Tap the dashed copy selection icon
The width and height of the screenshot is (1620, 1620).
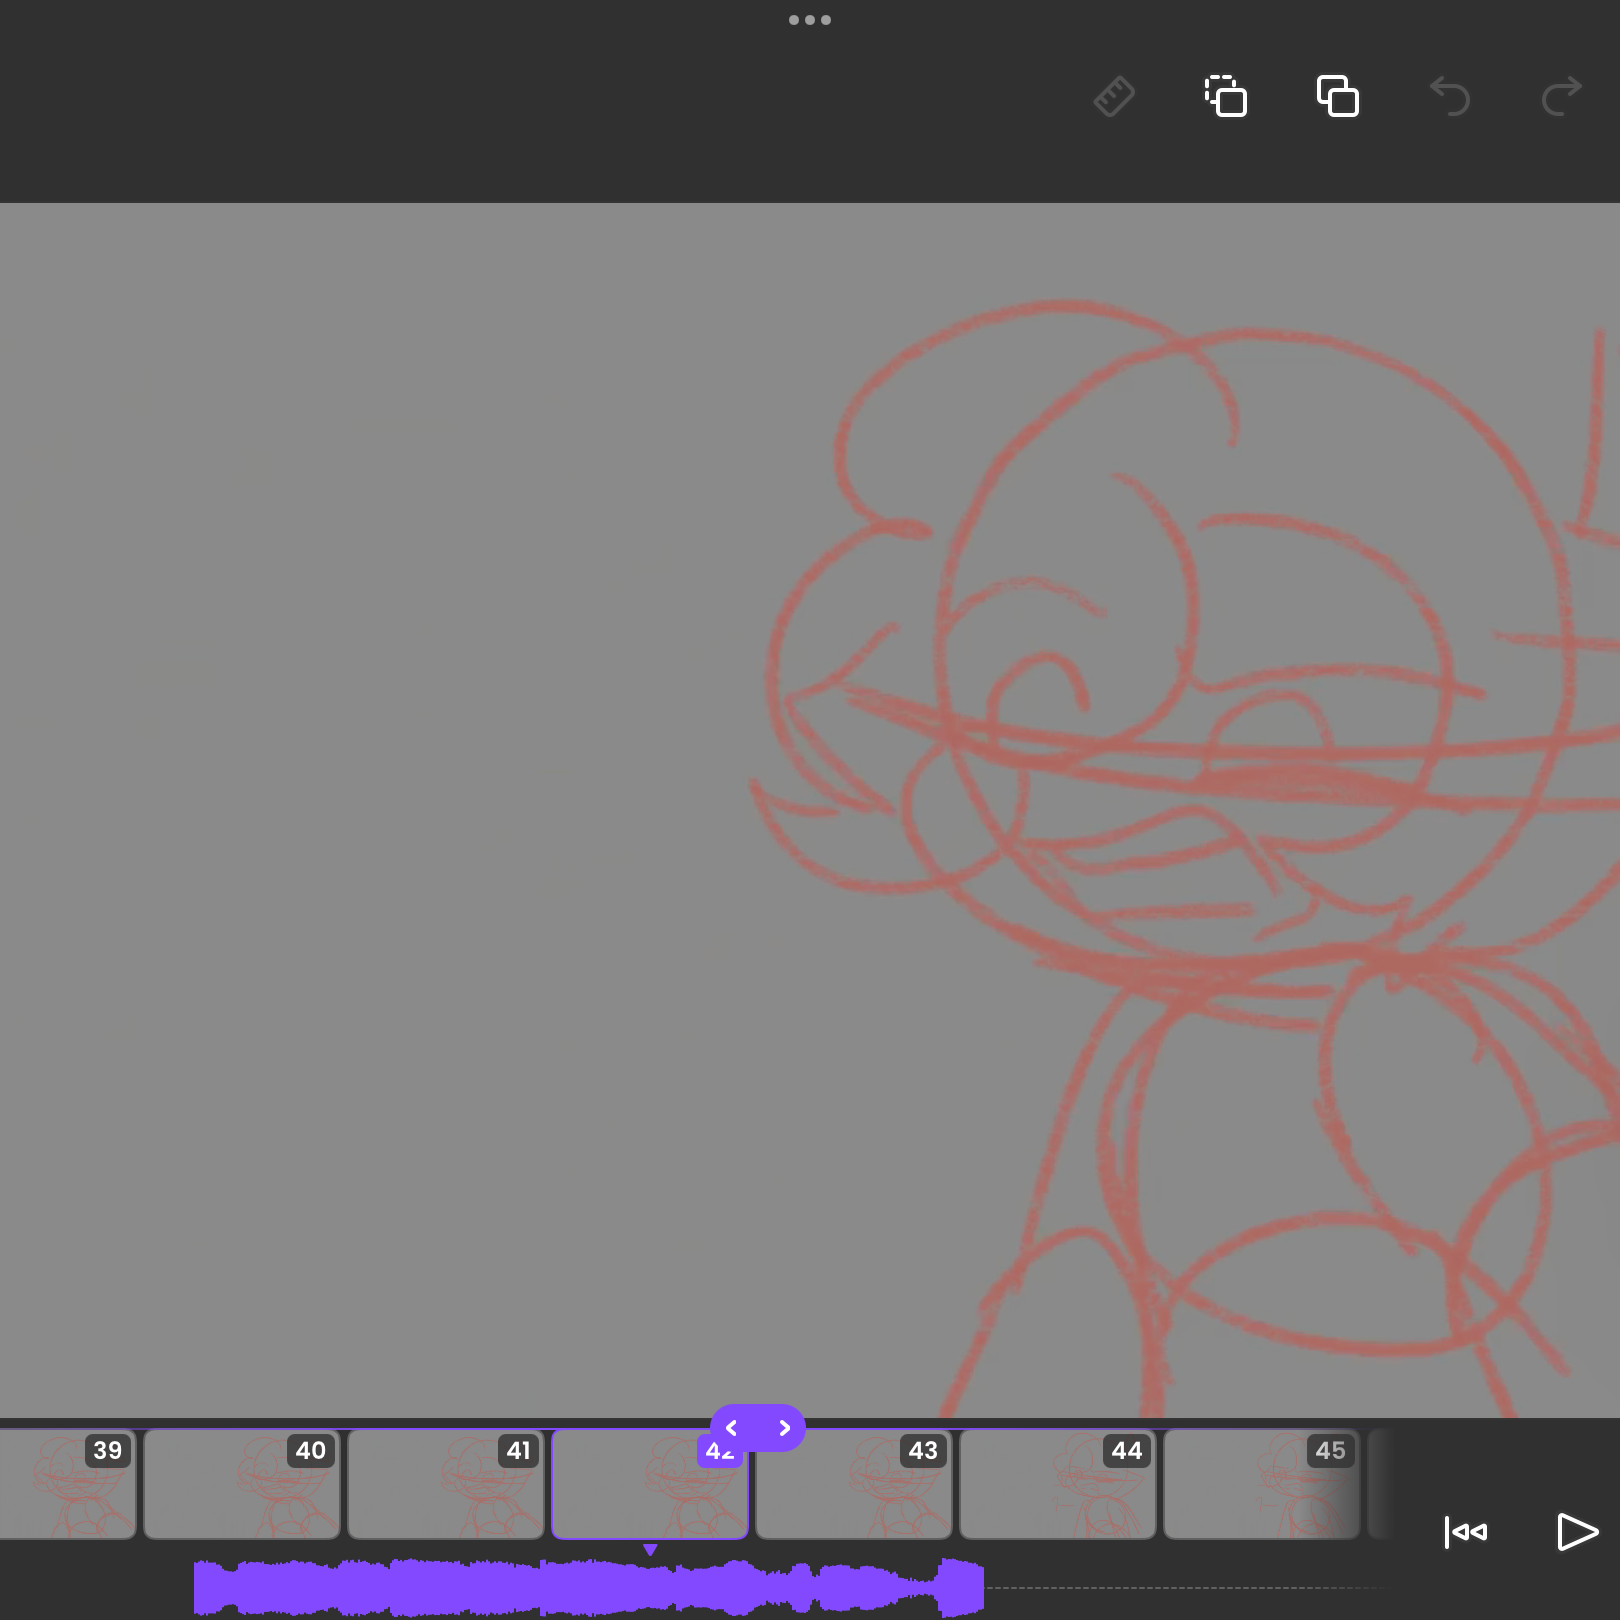pyautogui.click(x=1226, y=97)
